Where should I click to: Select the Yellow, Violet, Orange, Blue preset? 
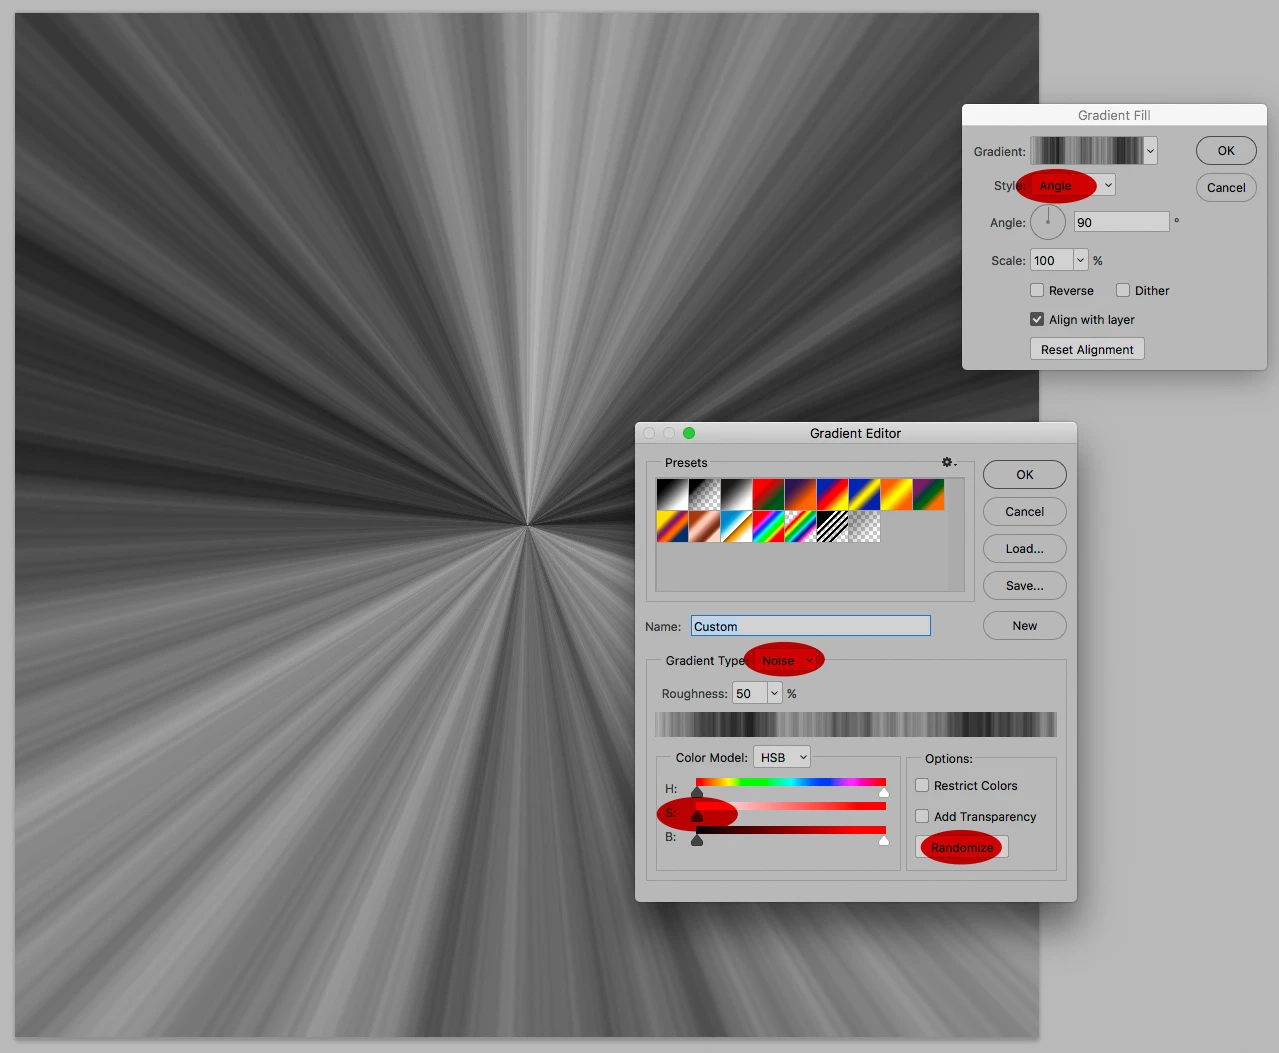point(672,526)
